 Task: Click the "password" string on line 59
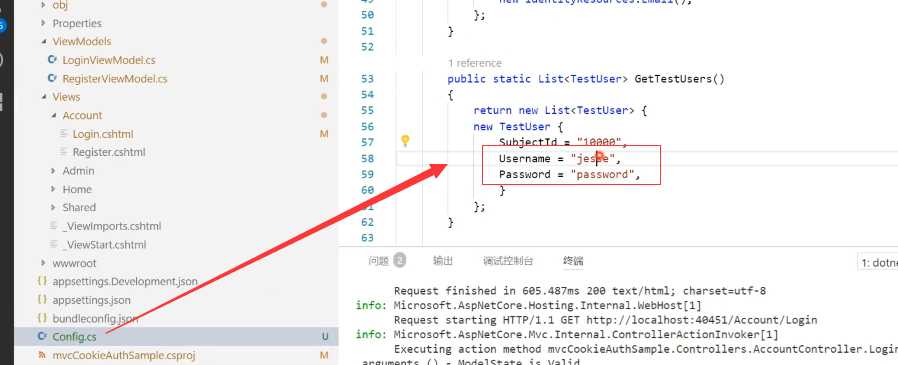[602, 174]
